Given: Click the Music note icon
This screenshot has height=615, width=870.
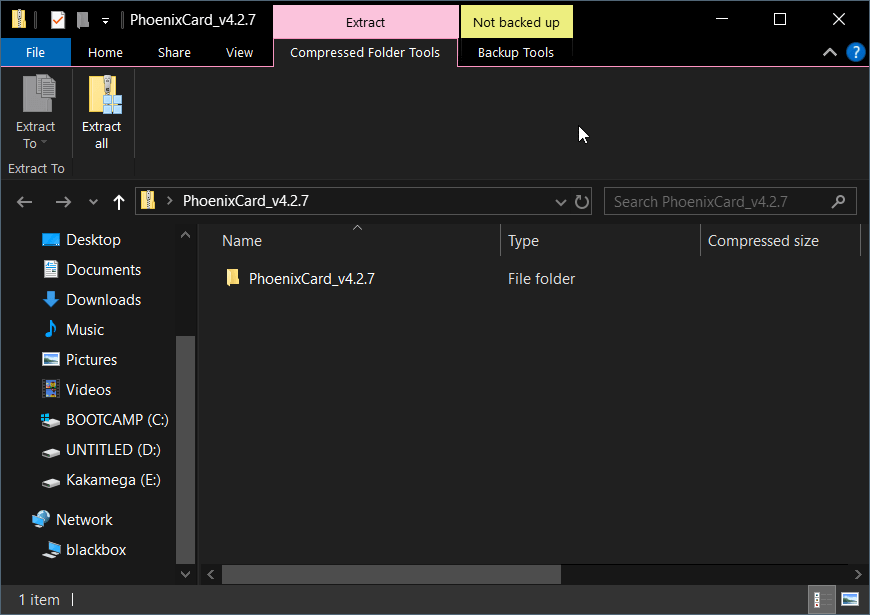Looking at the screenshot, I should point(50,329).
